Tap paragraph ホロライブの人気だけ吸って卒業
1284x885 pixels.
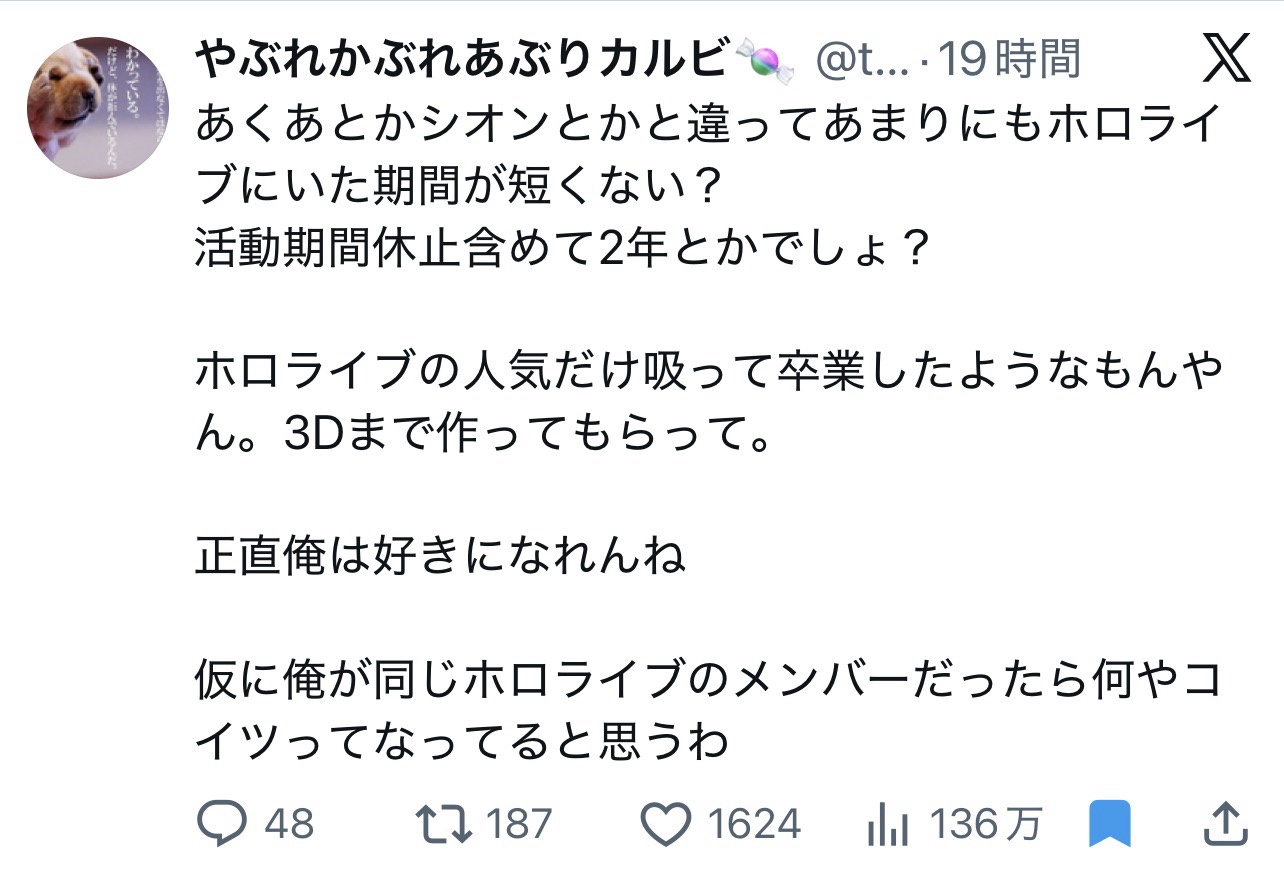[x=710, y=405]
